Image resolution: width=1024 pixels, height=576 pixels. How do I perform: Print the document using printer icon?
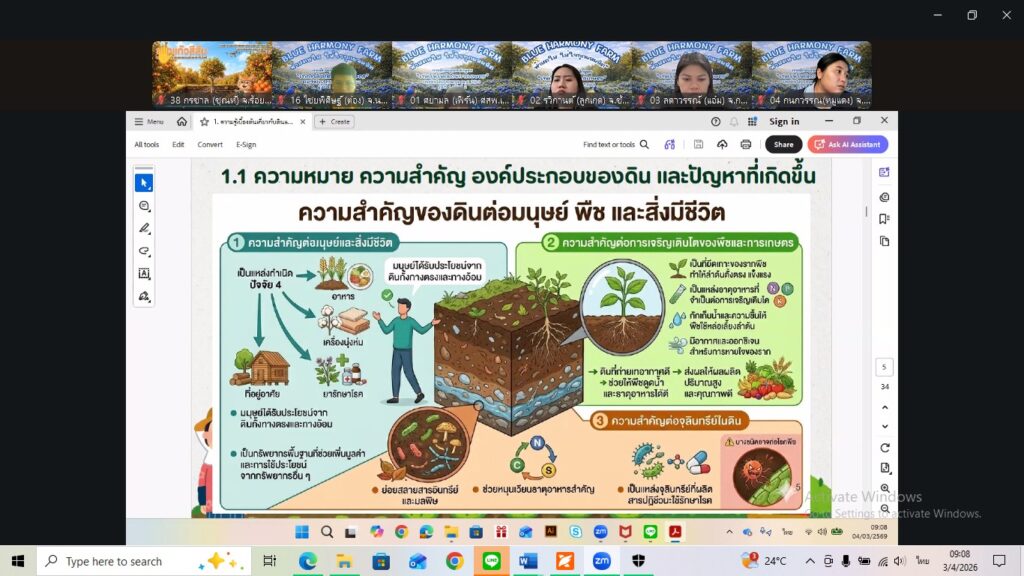(745, 144)
